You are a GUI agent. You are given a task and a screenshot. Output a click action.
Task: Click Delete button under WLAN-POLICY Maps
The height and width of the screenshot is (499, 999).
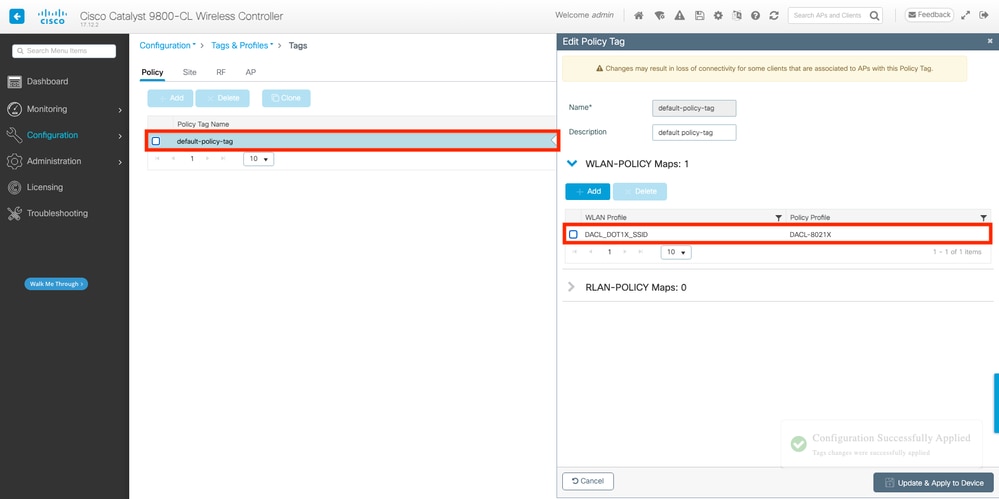coord(640,192)
